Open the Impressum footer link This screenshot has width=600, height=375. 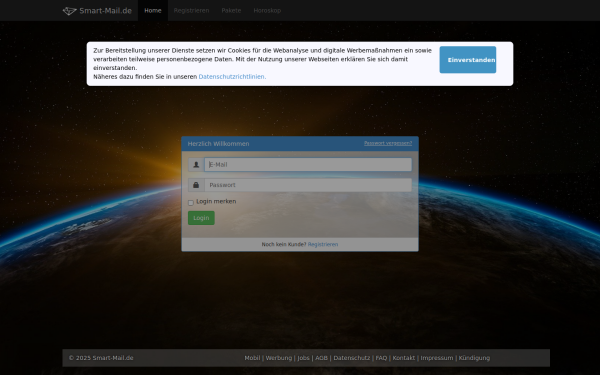pos(437,358)
